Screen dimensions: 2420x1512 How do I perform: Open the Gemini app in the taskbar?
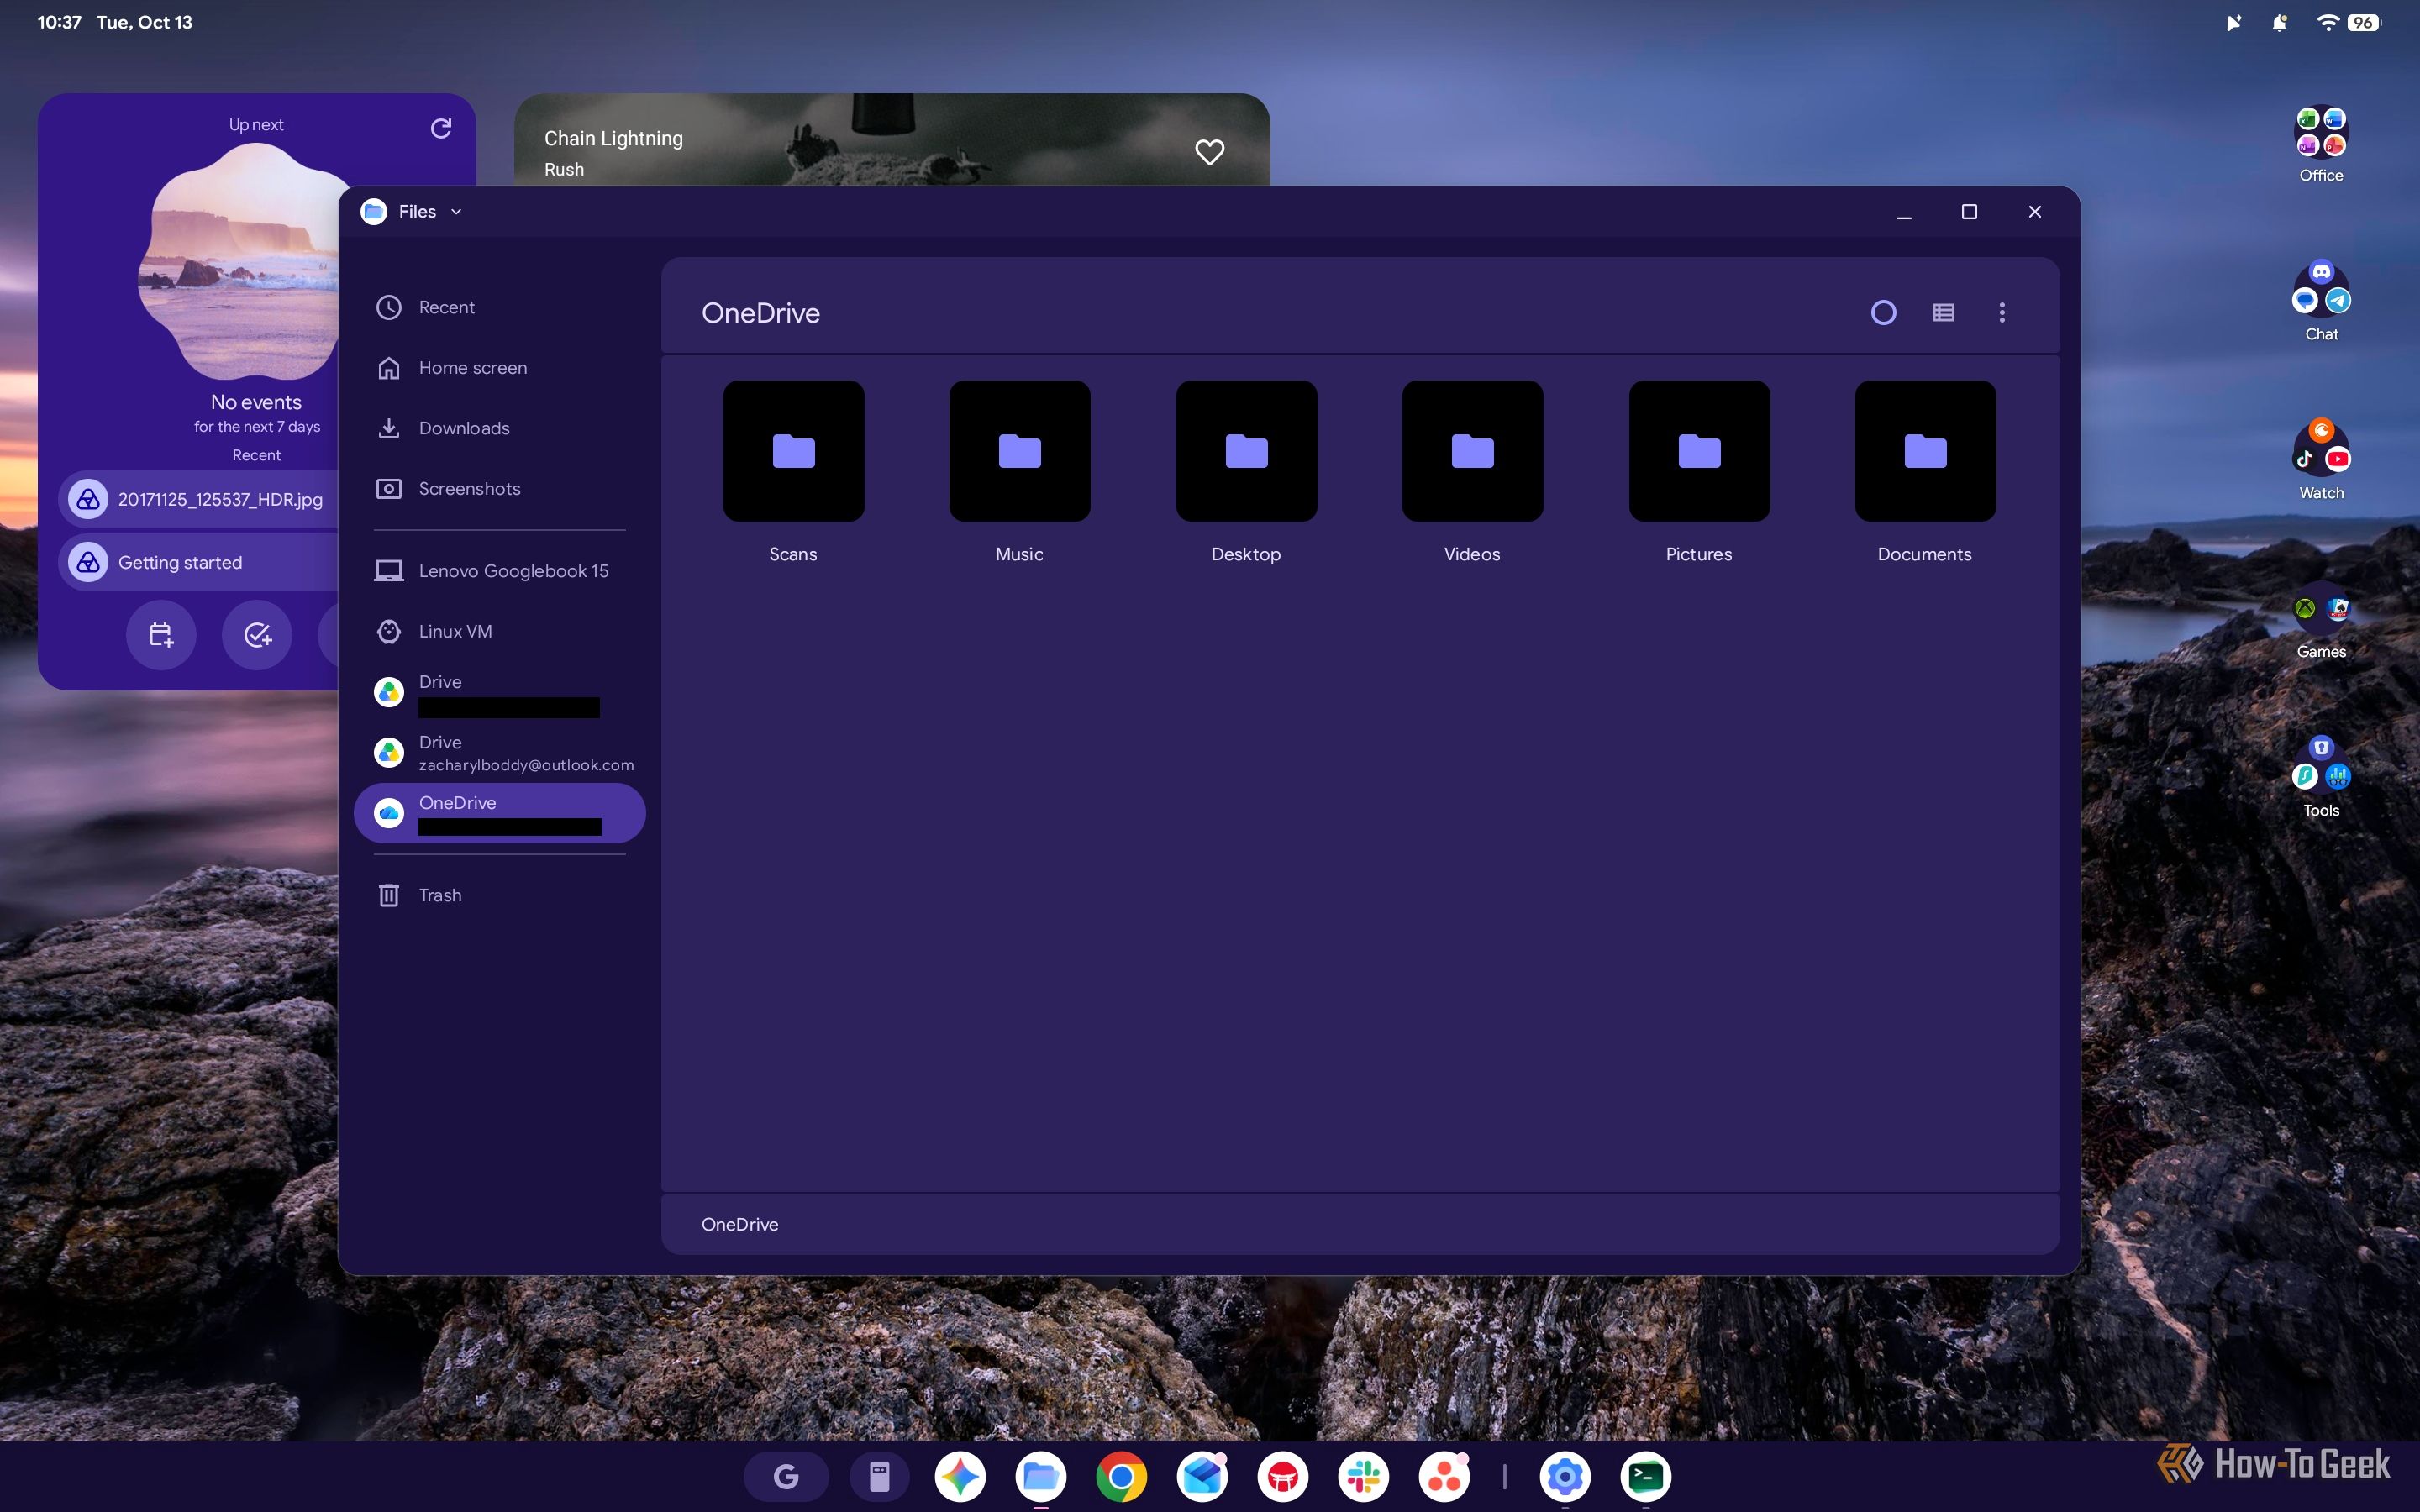pos(960,1476)
